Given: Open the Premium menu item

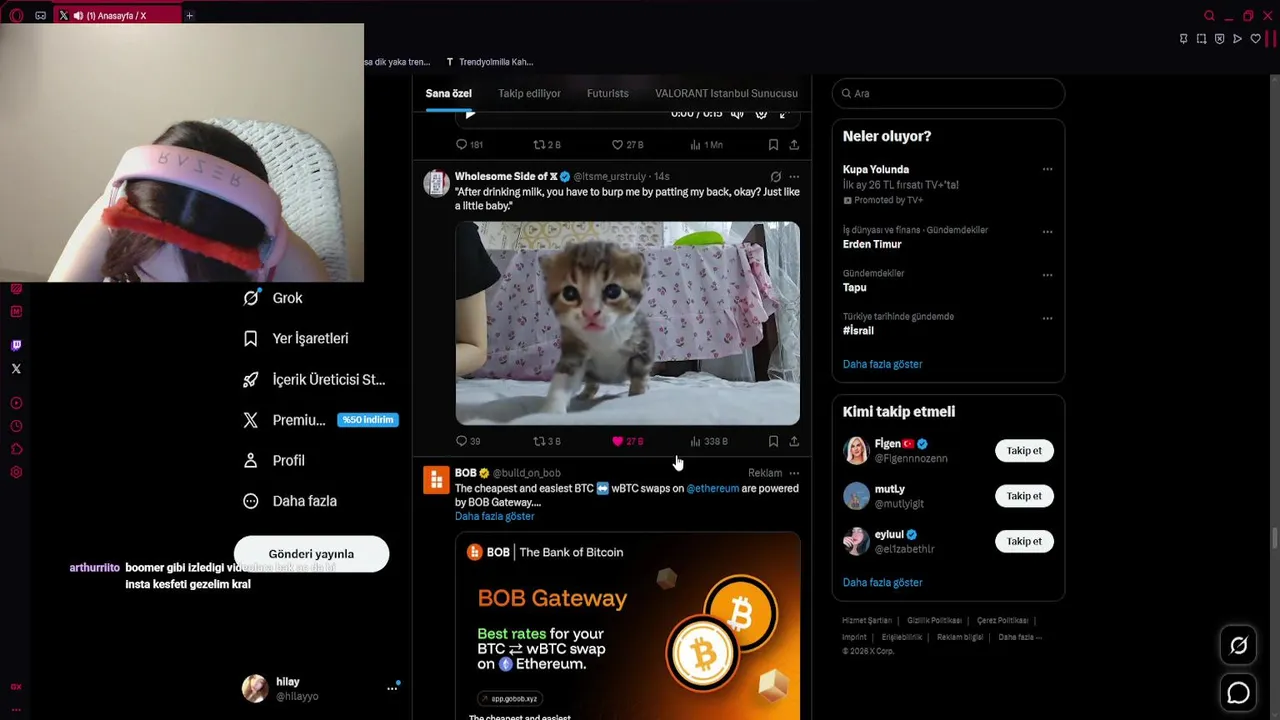Looking at the screenshot, I should [x=321, y=420].
